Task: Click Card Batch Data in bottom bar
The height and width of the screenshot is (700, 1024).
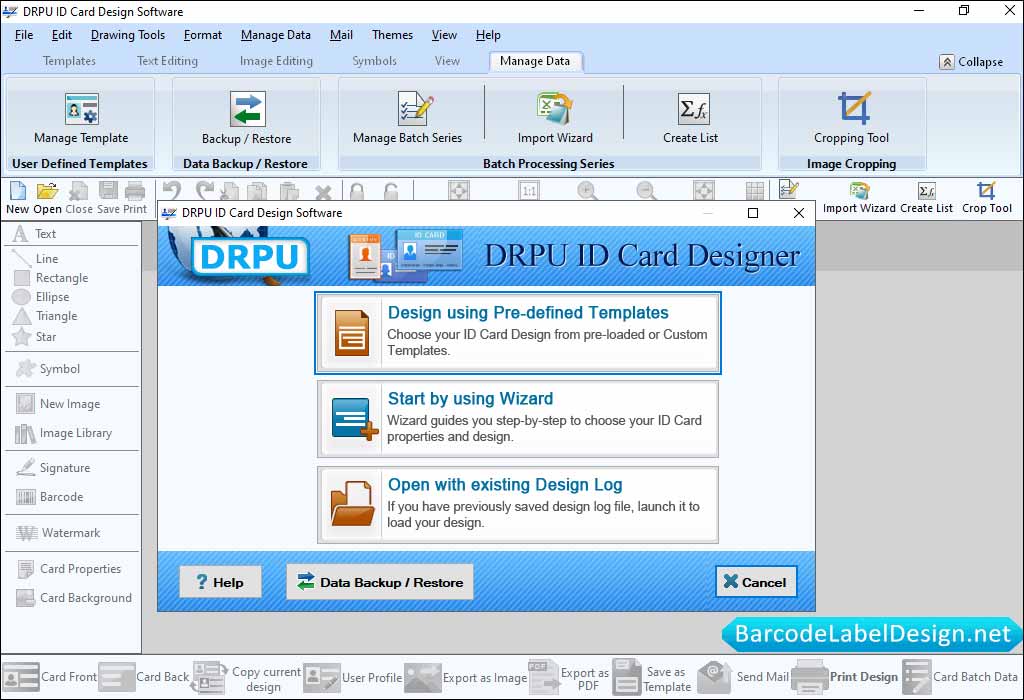Action: coord(961,677)
